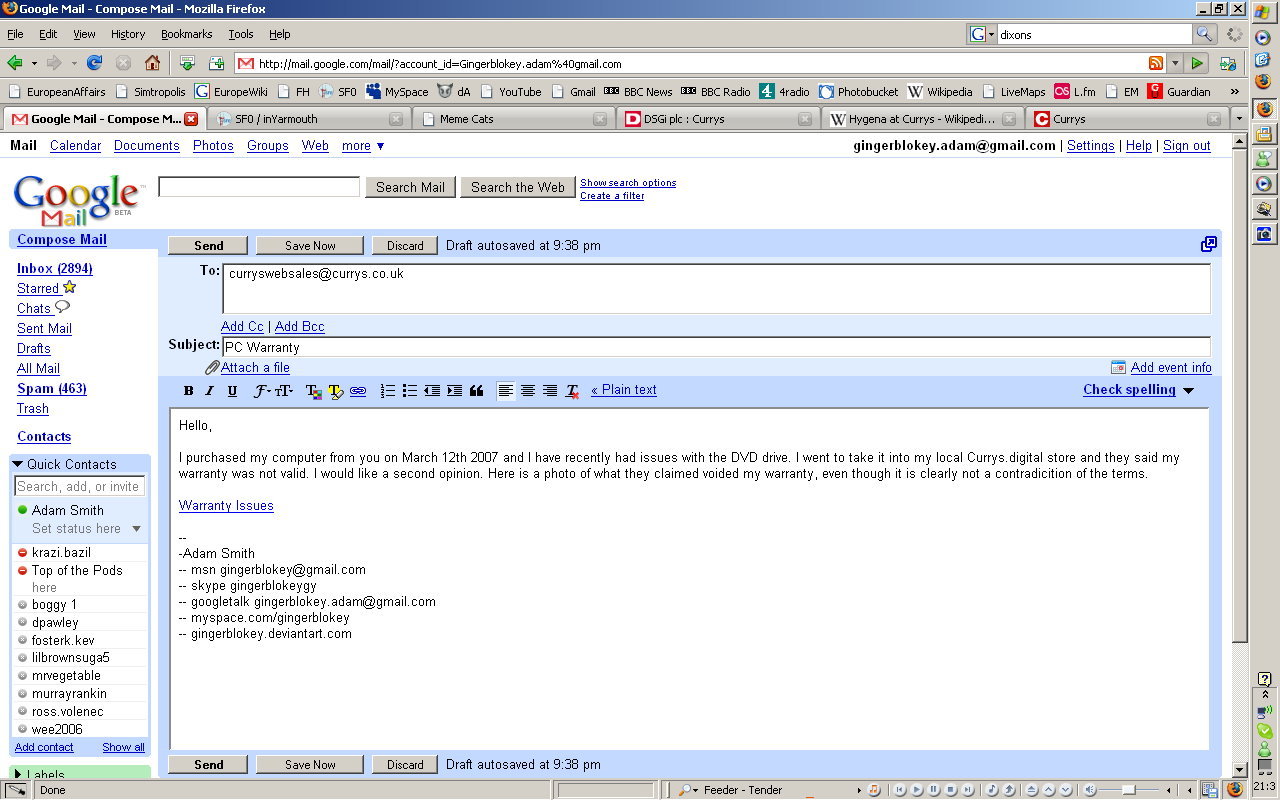Screen dimensions: 1280x800
Task: Apply italic formatting to message text
Action: 210,391
